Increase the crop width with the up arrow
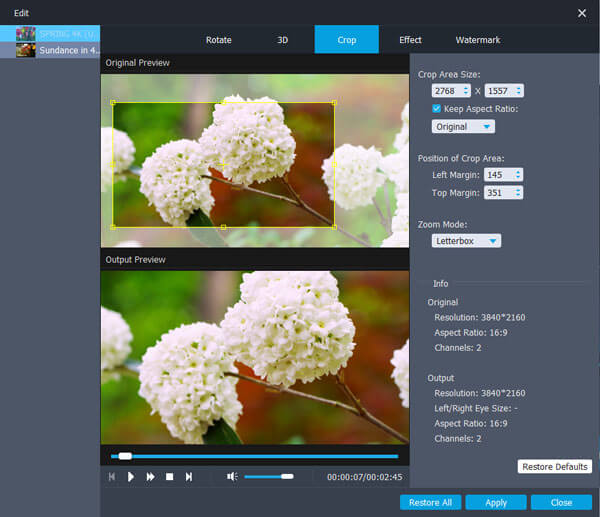Screen dimensions: 600x517 pyautogui.click(x=466, y=88)
